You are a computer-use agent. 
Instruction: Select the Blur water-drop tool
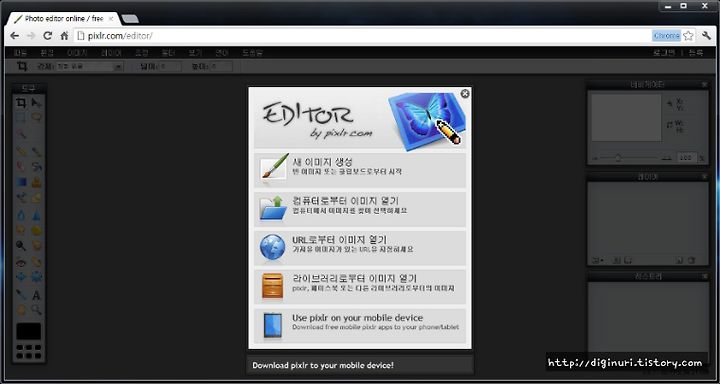[x=21, y=215]
